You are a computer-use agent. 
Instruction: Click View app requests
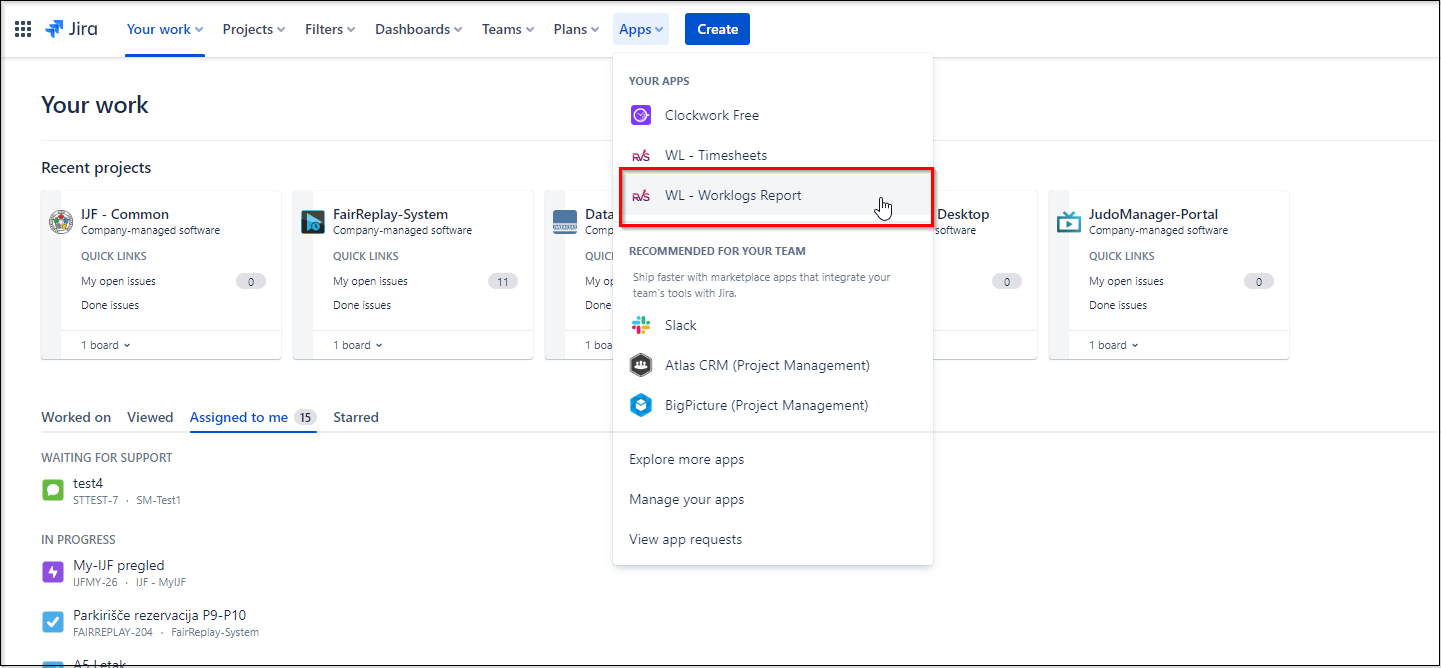point(773,539)
